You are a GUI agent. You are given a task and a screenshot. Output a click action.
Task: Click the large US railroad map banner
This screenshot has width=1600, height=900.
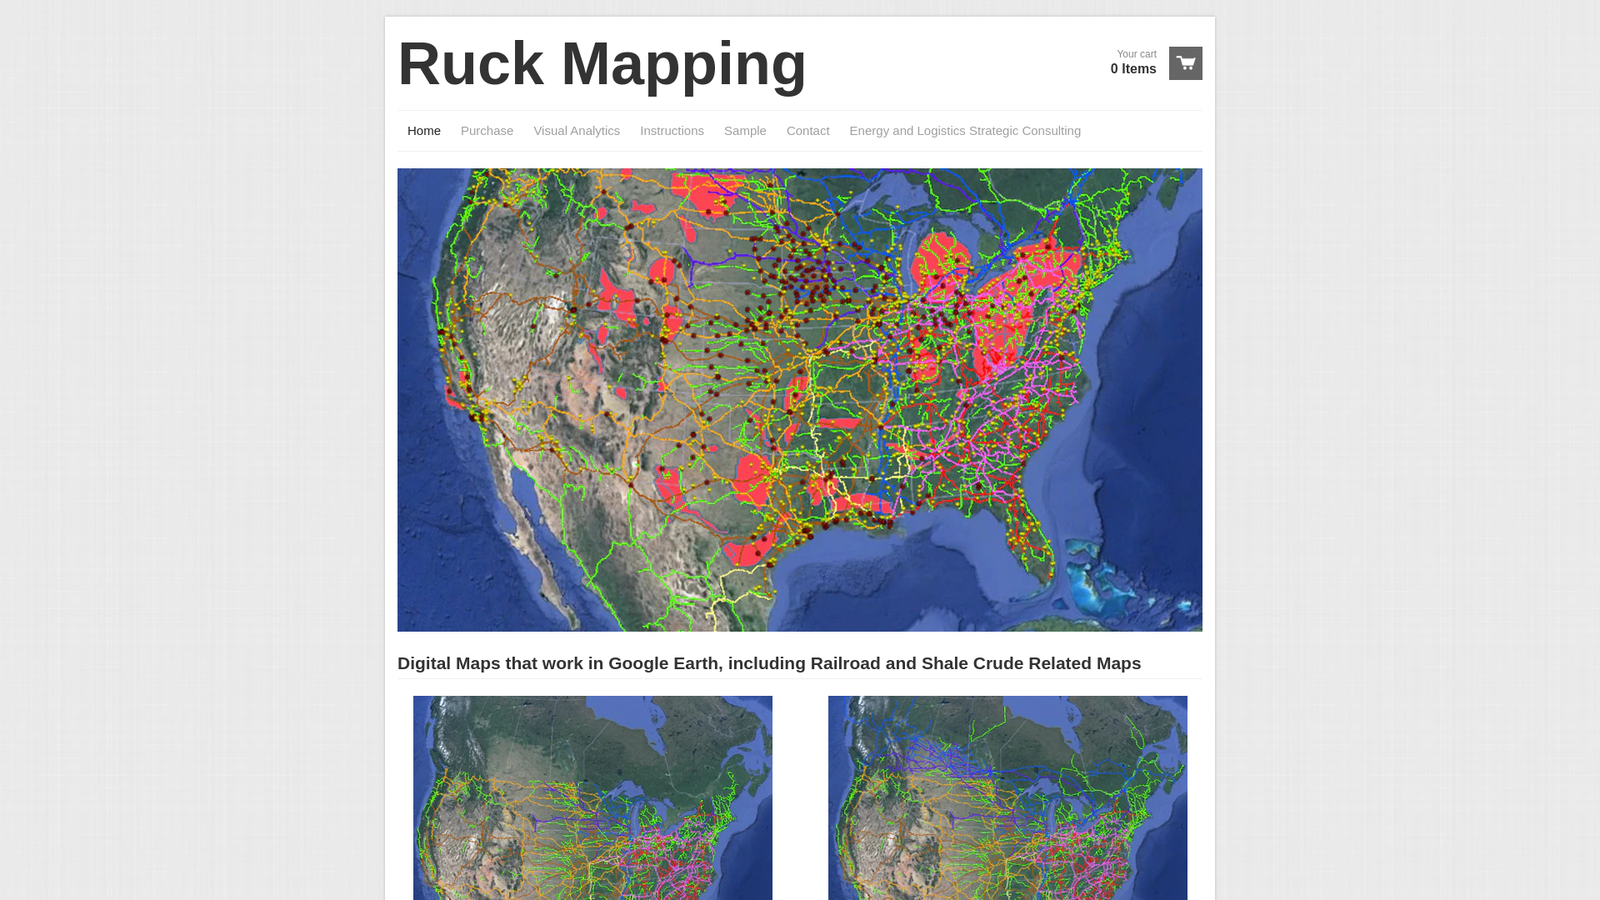800,400
